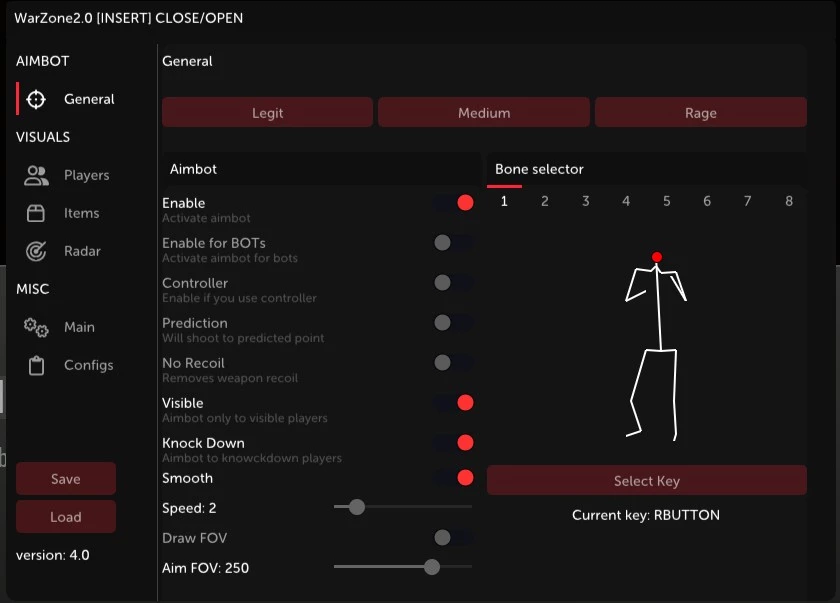
Task: Open the General aimbot crosshair icon
Action: 36,99
